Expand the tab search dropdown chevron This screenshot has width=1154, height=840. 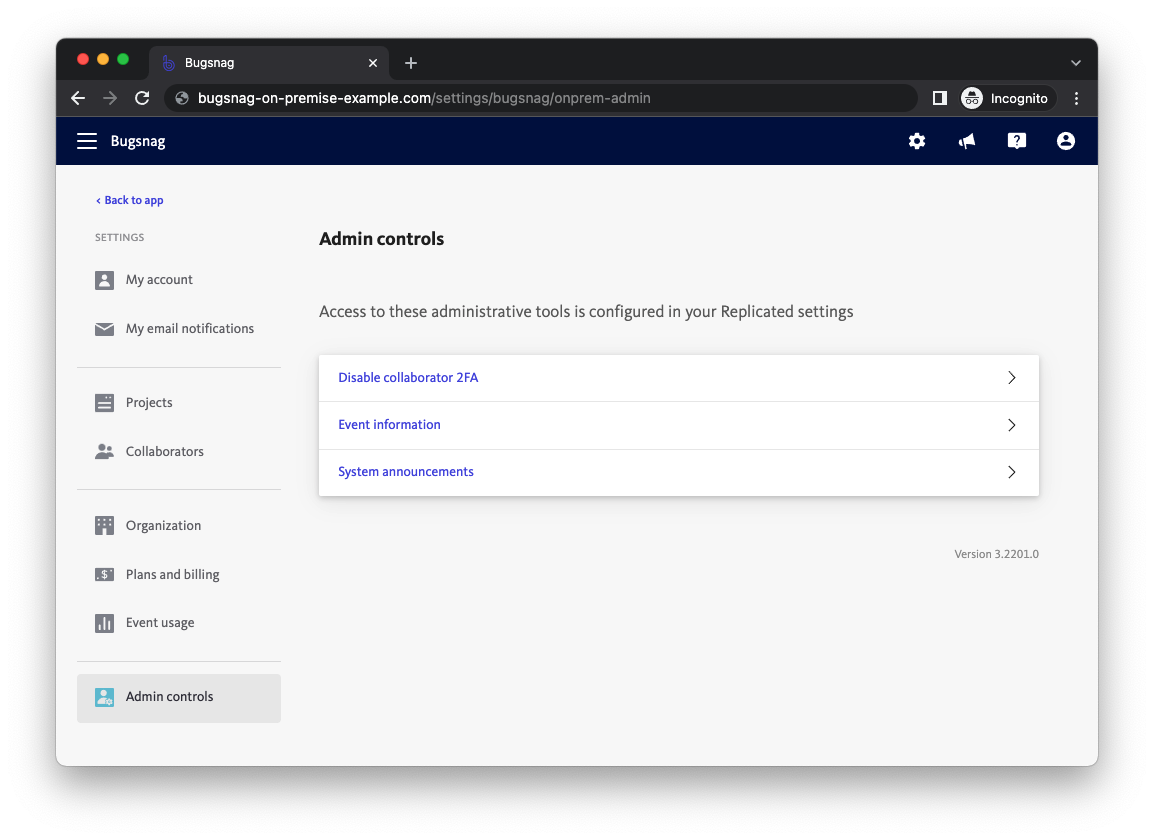tap(1075, 63)
